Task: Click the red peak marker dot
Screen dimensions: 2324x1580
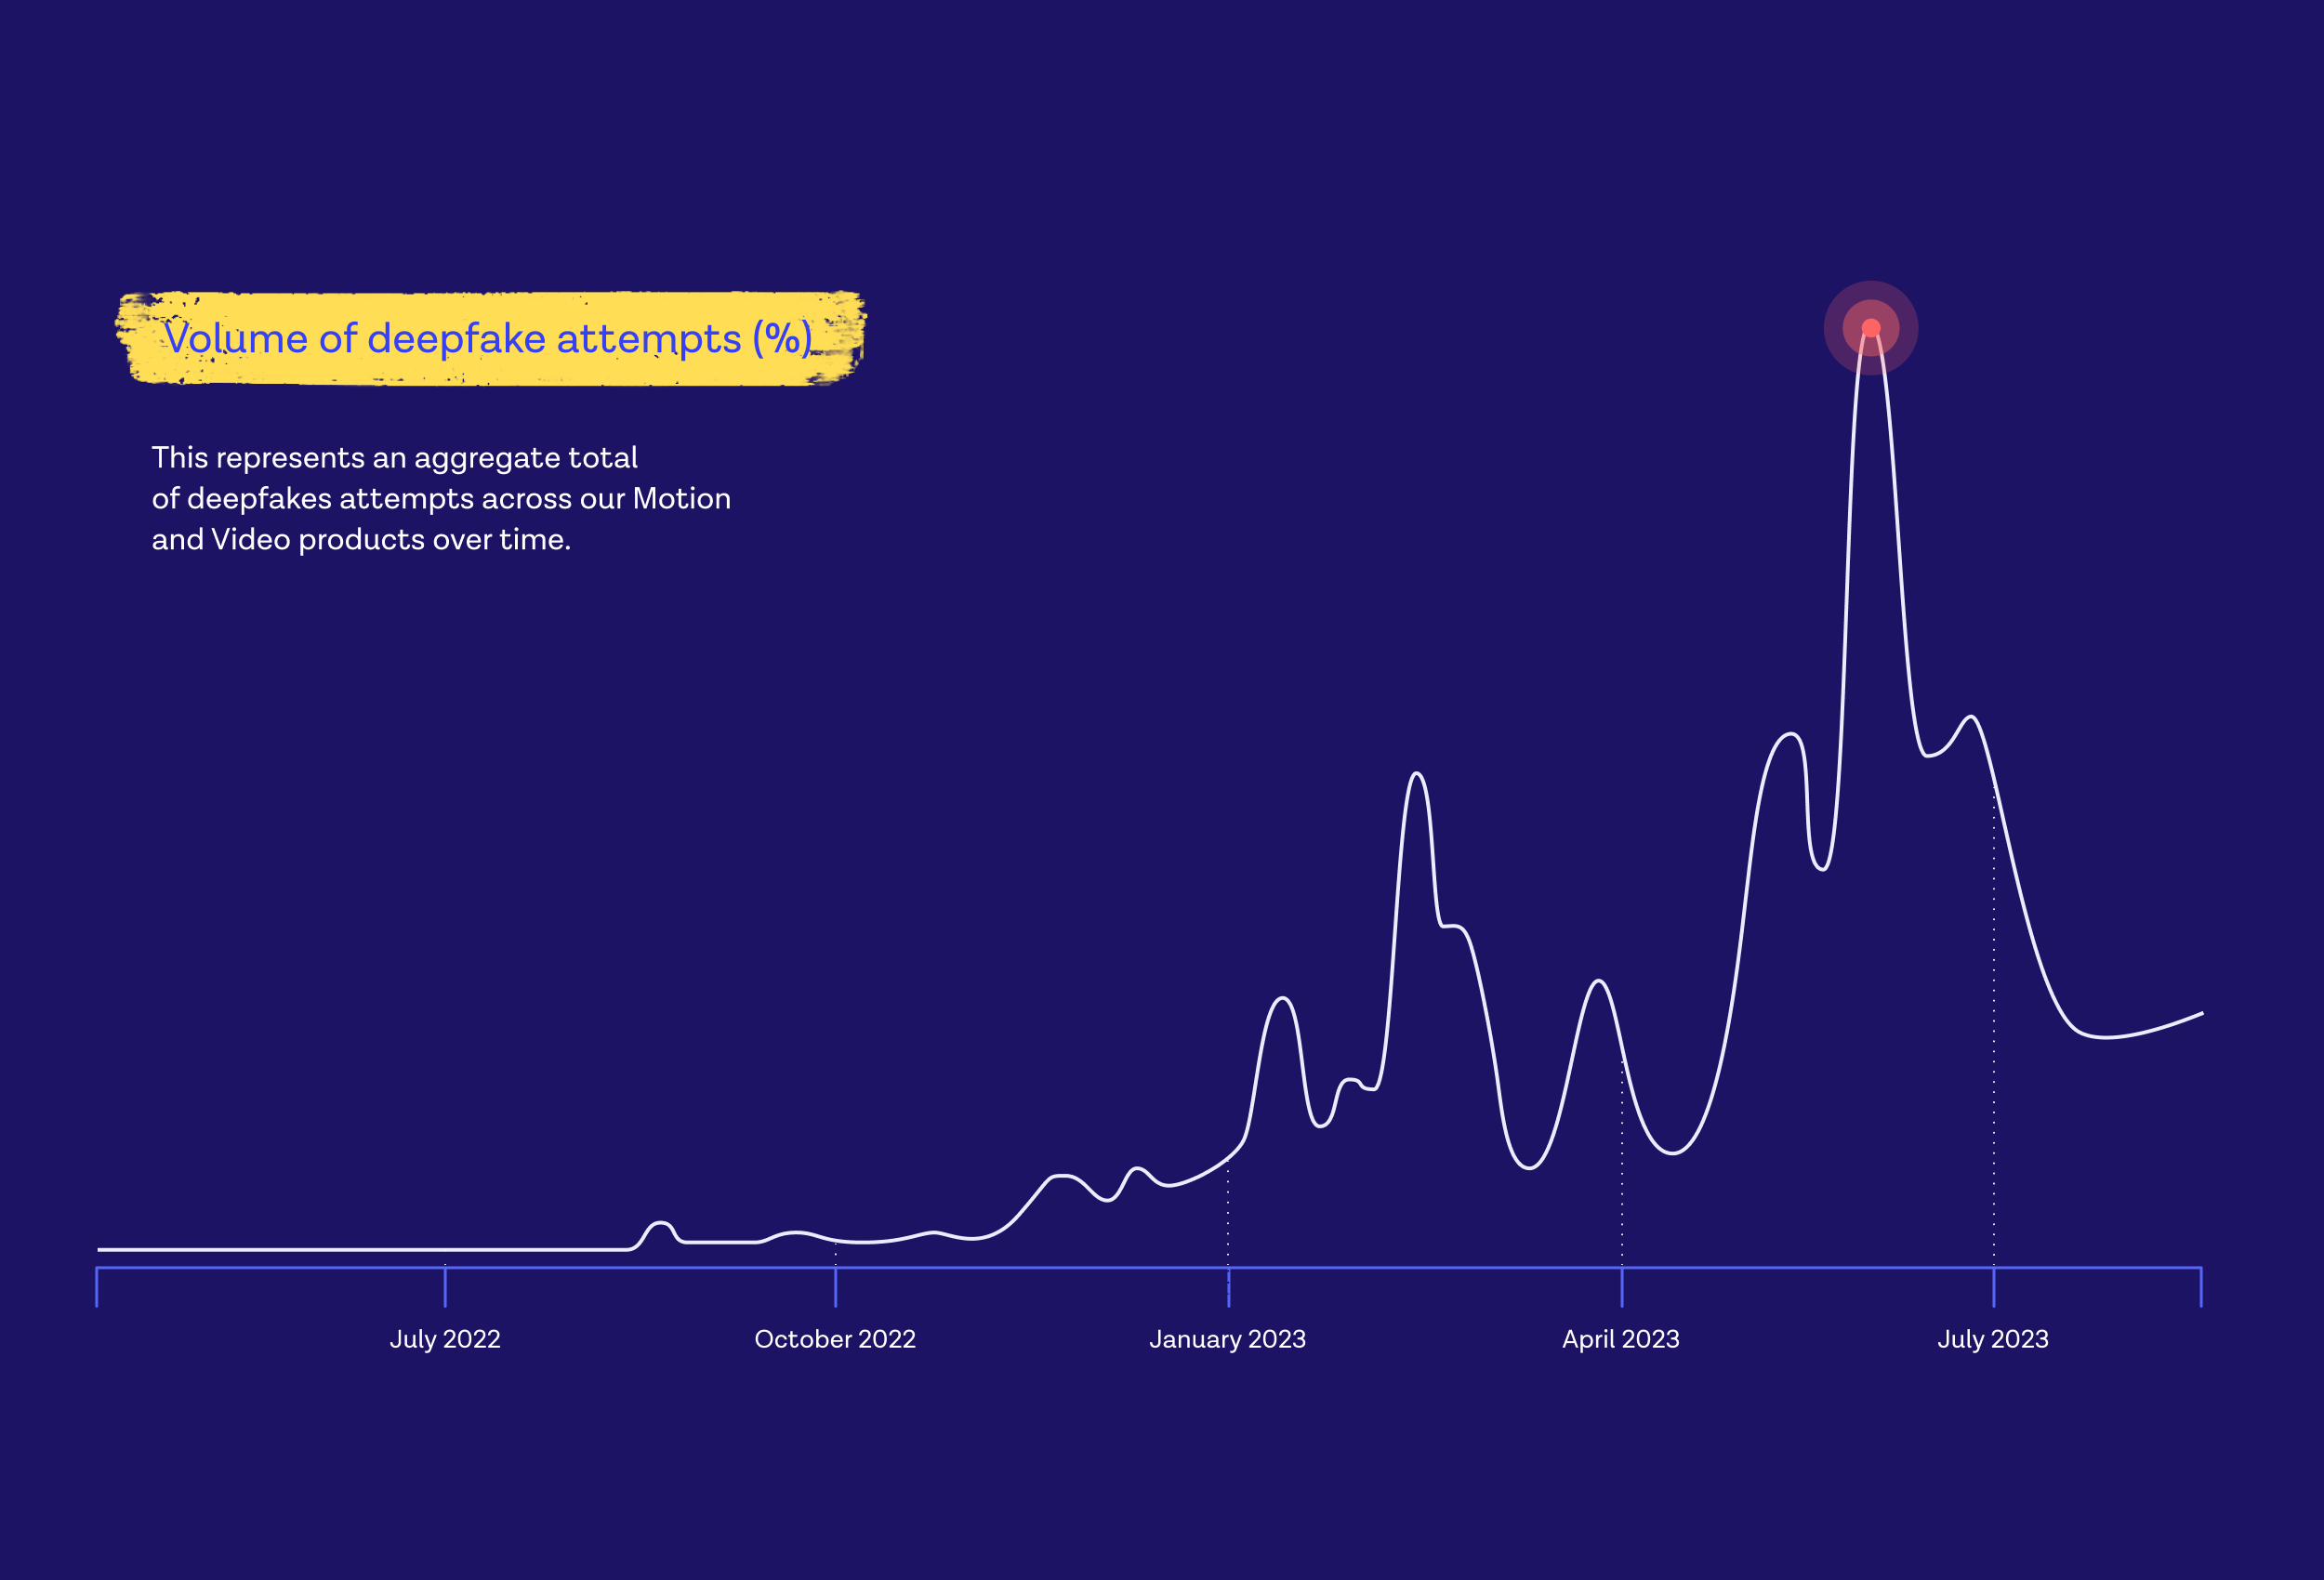Action: click(x=1871, y=328)
